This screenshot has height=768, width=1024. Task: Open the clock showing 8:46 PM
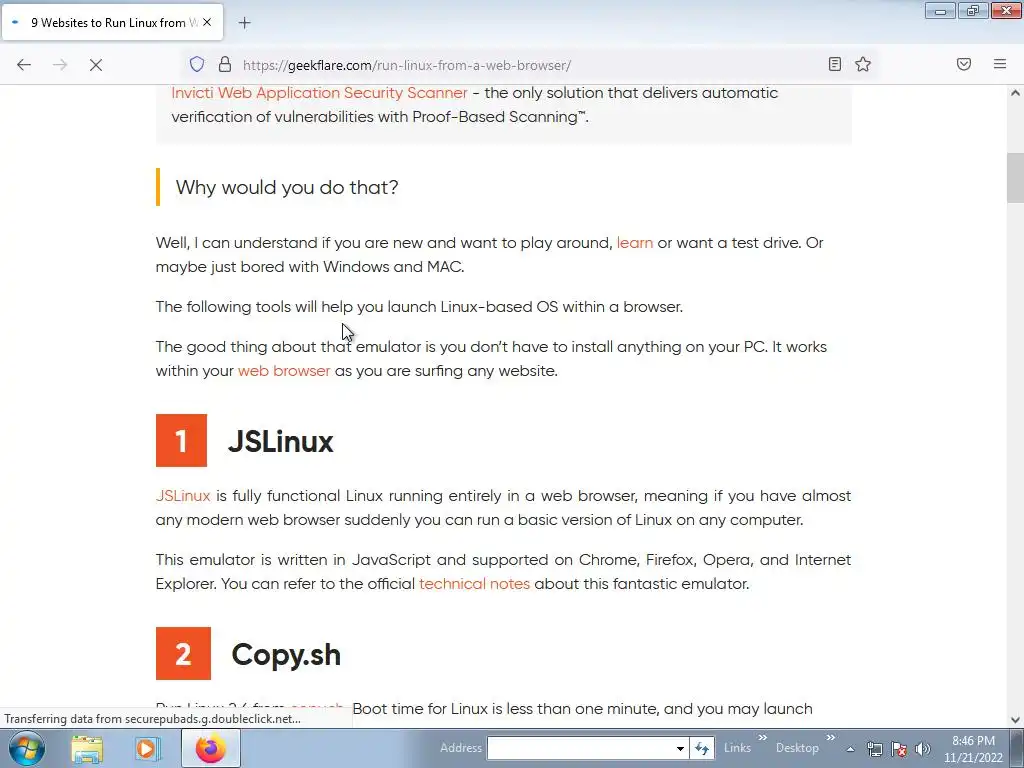(x=973, y=749)
